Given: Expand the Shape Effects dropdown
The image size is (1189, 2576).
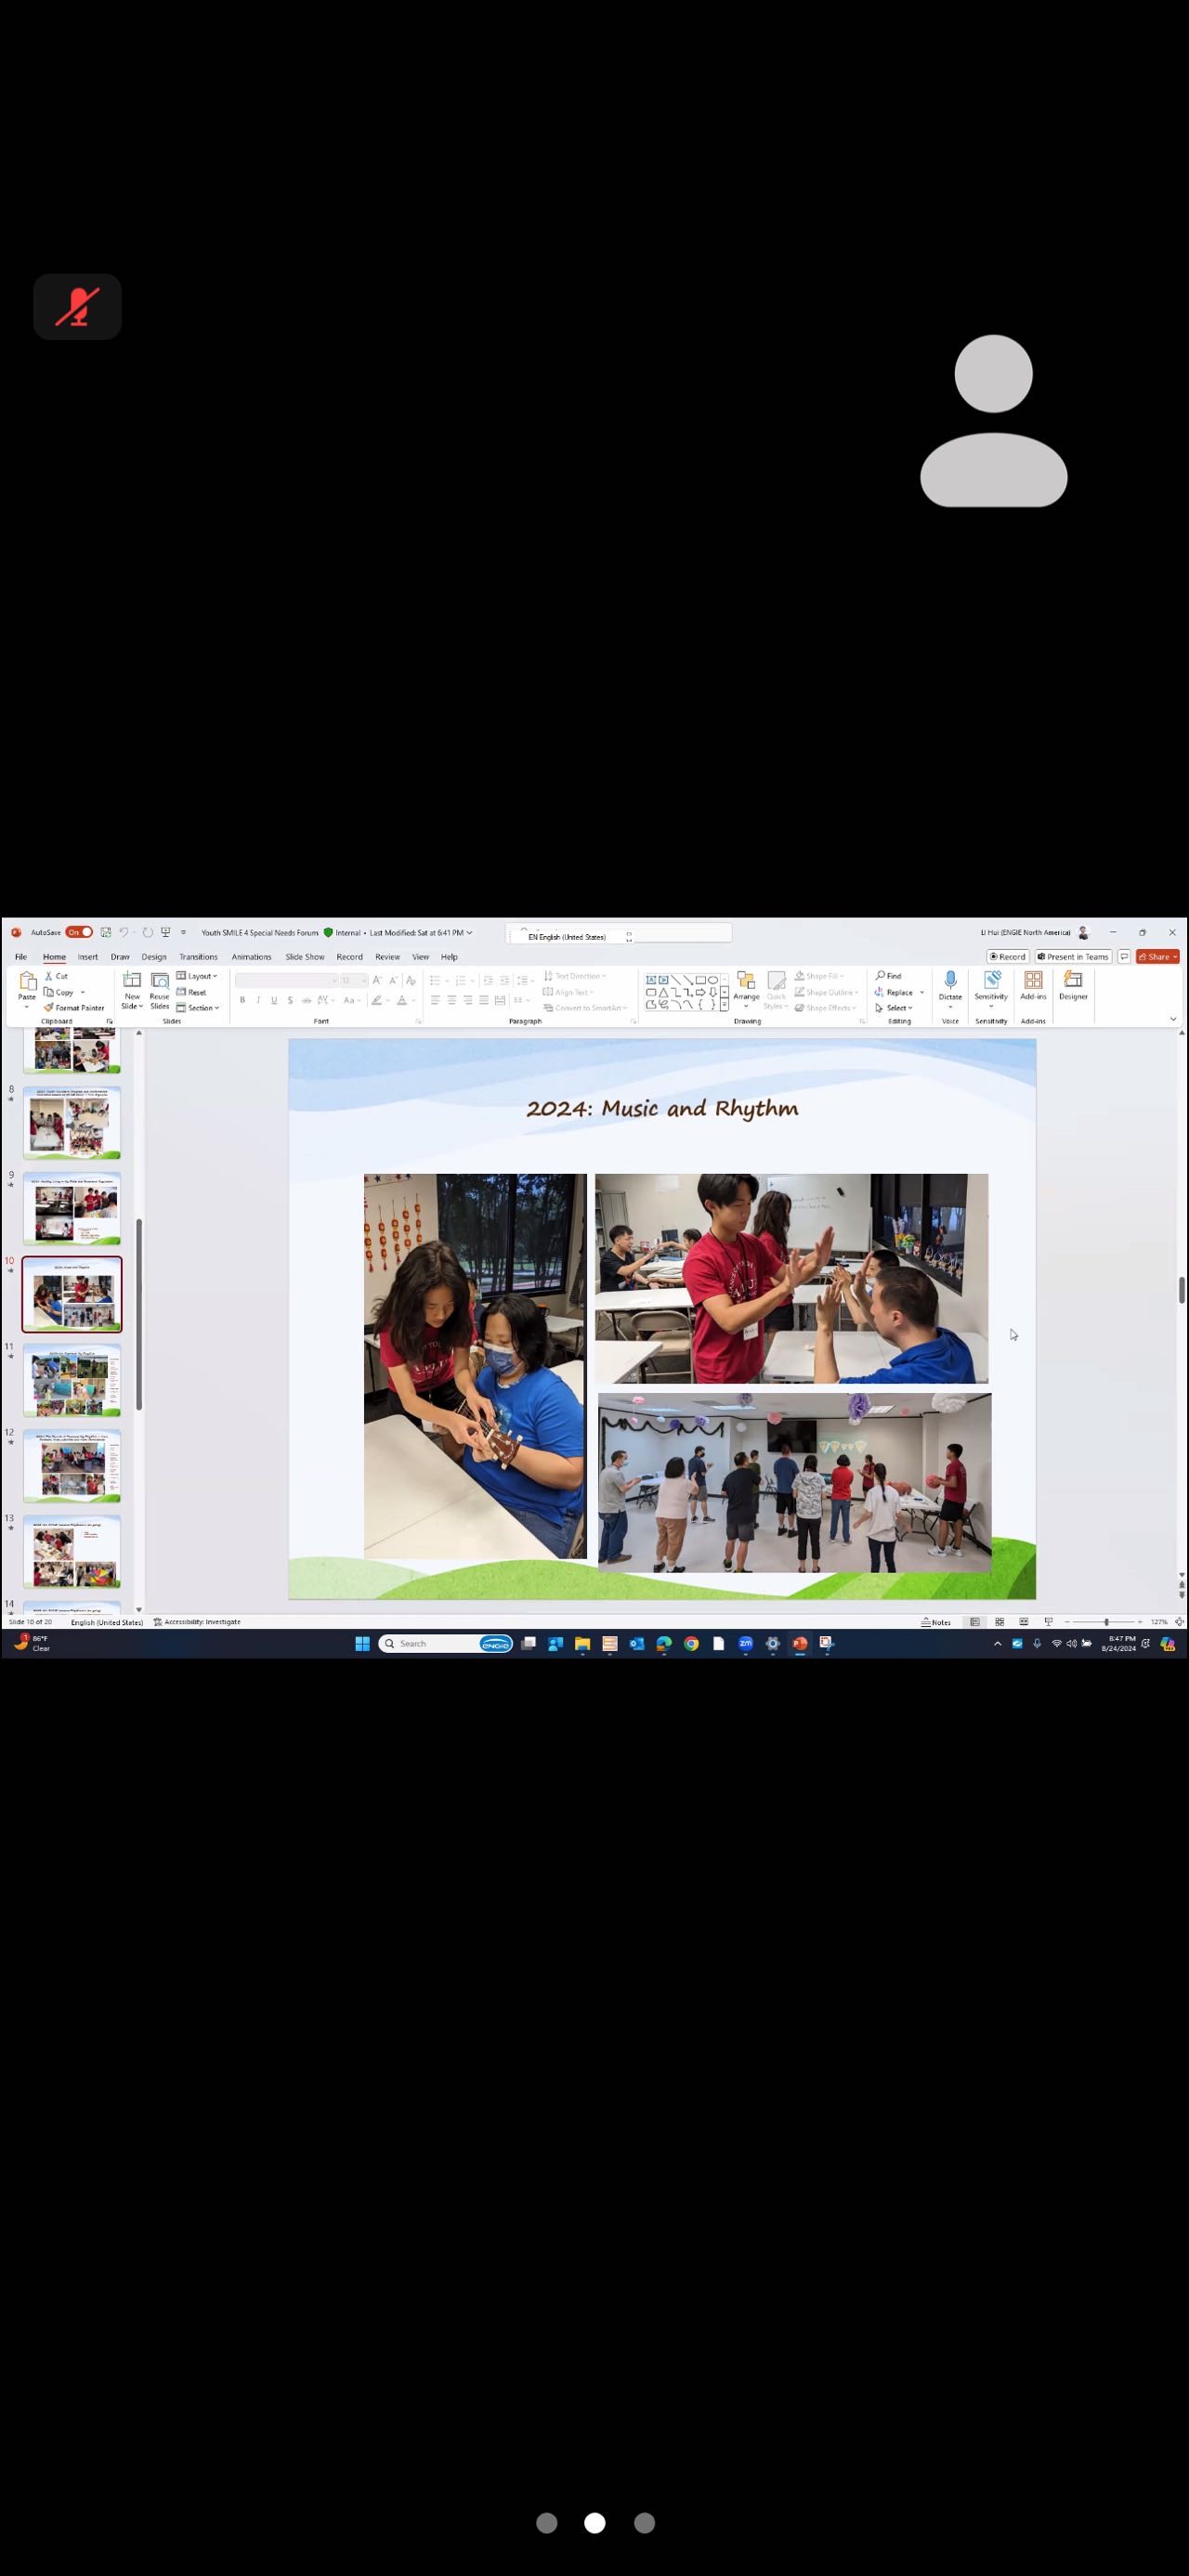Looking at the screenshot, I should [826, 1008].
